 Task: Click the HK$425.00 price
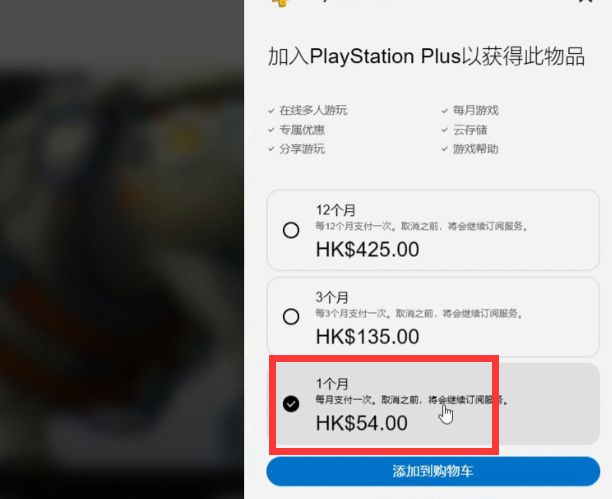click(x=367, y=250)
